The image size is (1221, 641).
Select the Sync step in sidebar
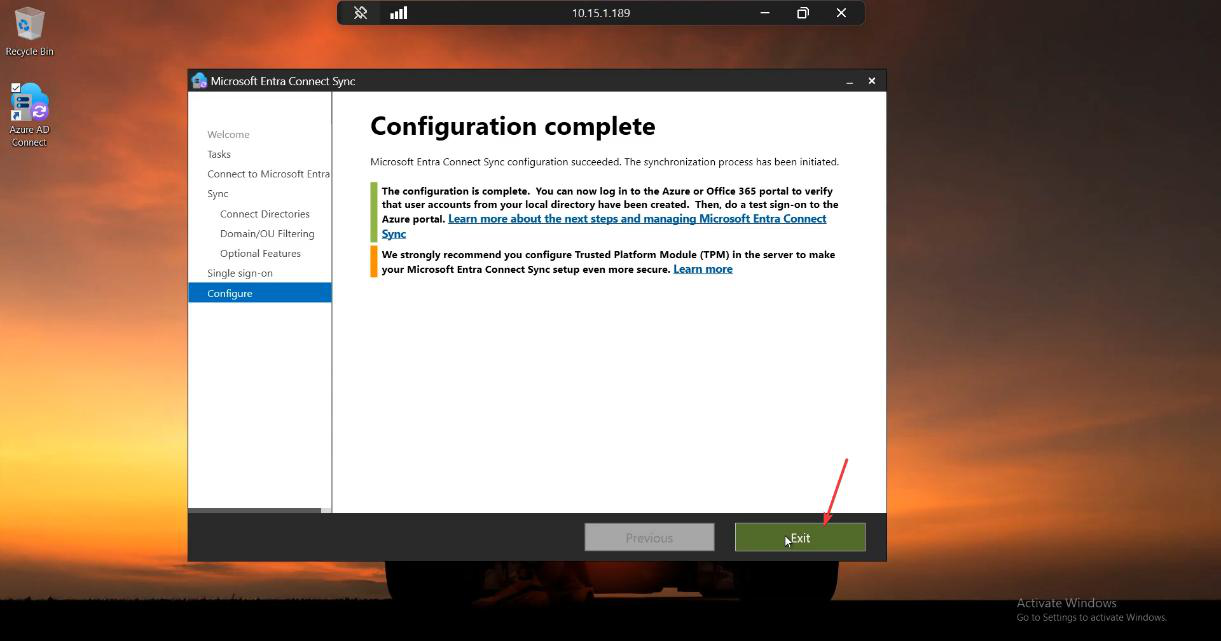[x=218, y=194]
